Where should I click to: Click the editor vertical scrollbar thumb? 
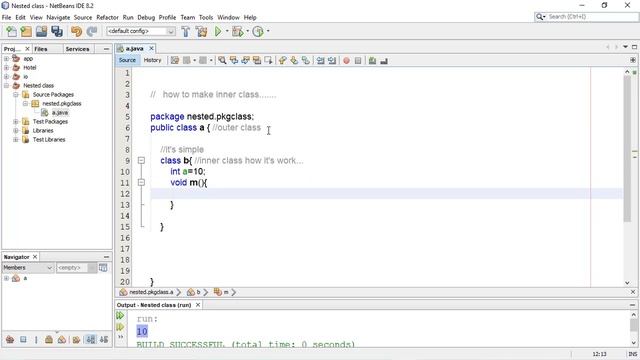(x=627, y=149)
